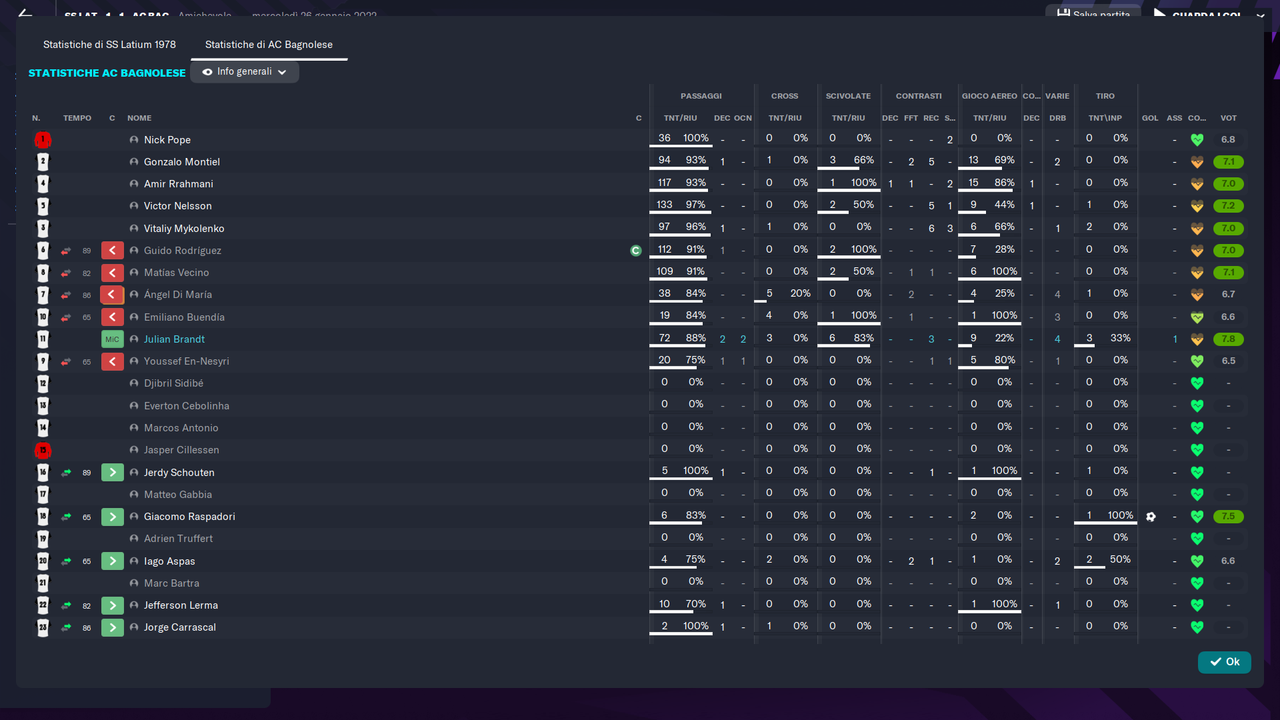Click Guido Rodríguez's 112 passes value

point(664,249)
